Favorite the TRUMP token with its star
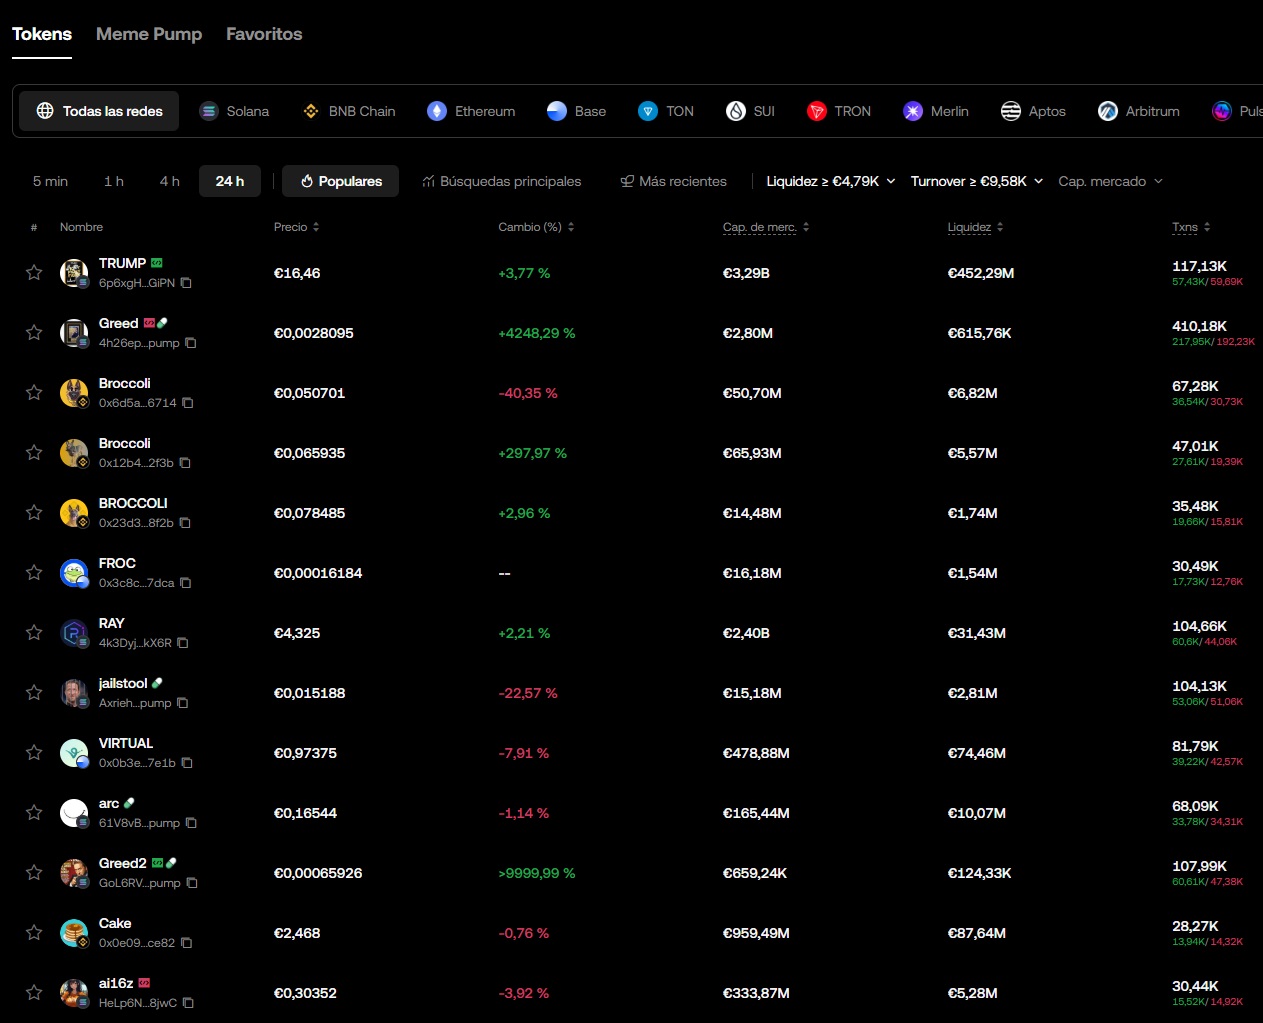Viewport: 1263px width, 1023px height. point(33,272)
